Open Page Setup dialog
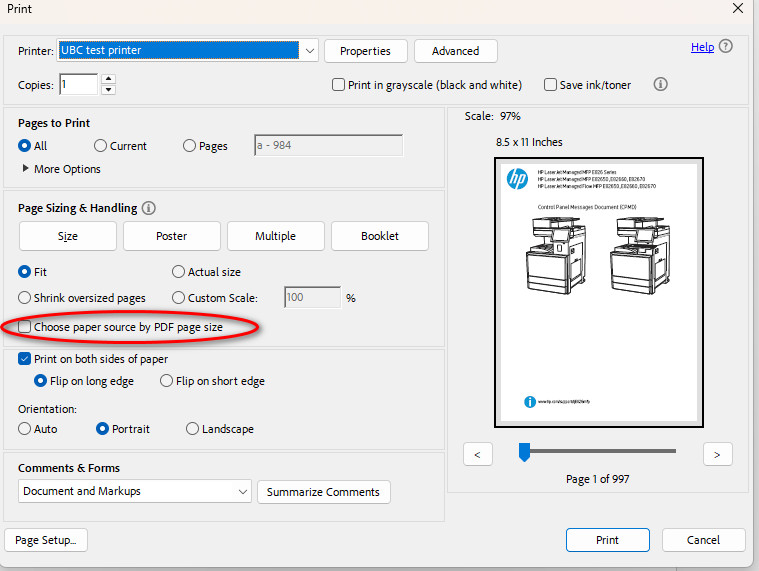This screenshot has width=759, height=571. pos(46,540)
